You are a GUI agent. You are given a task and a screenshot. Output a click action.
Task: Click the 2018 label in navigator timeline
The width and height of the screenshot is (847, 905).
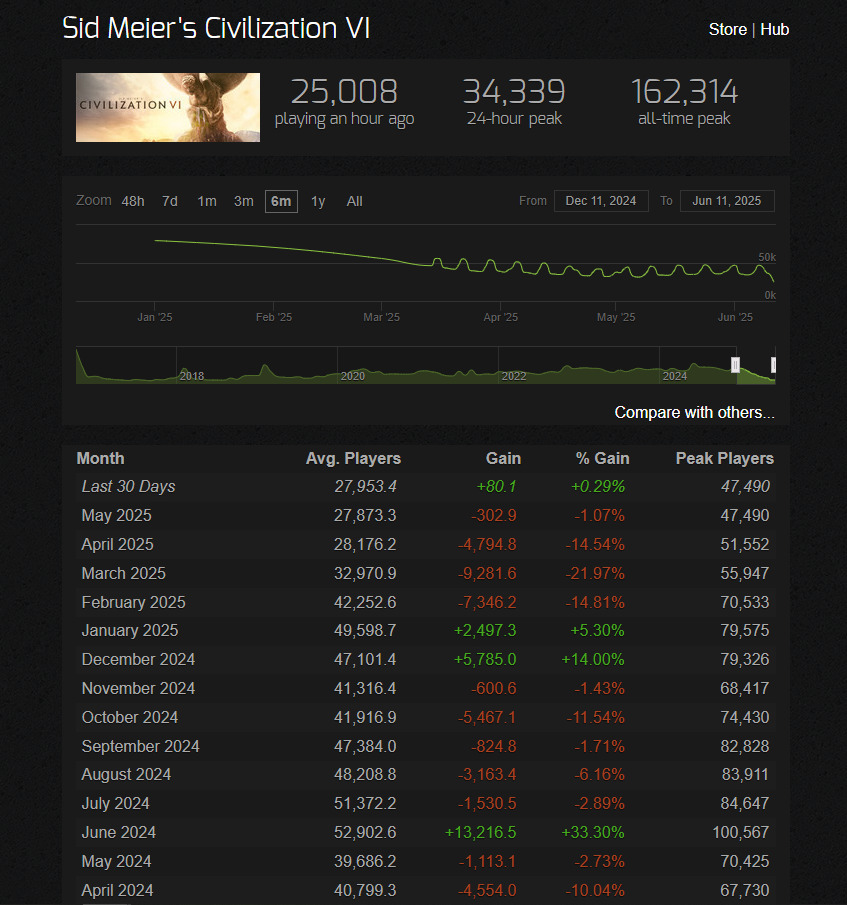click(192, 376)
